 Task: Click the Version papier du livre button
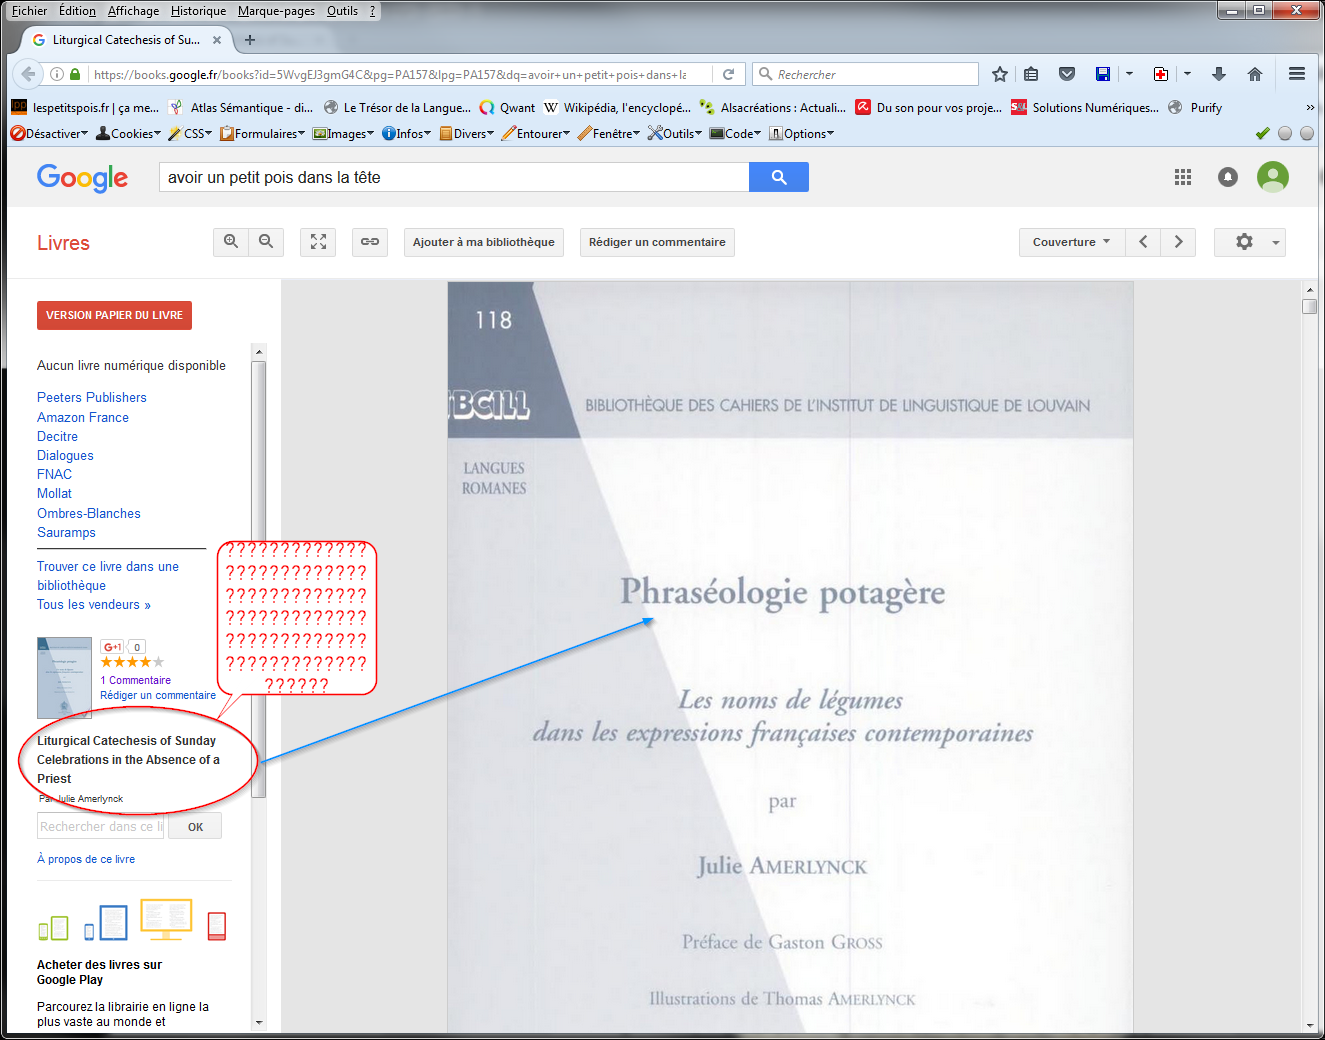coord(114,315)
